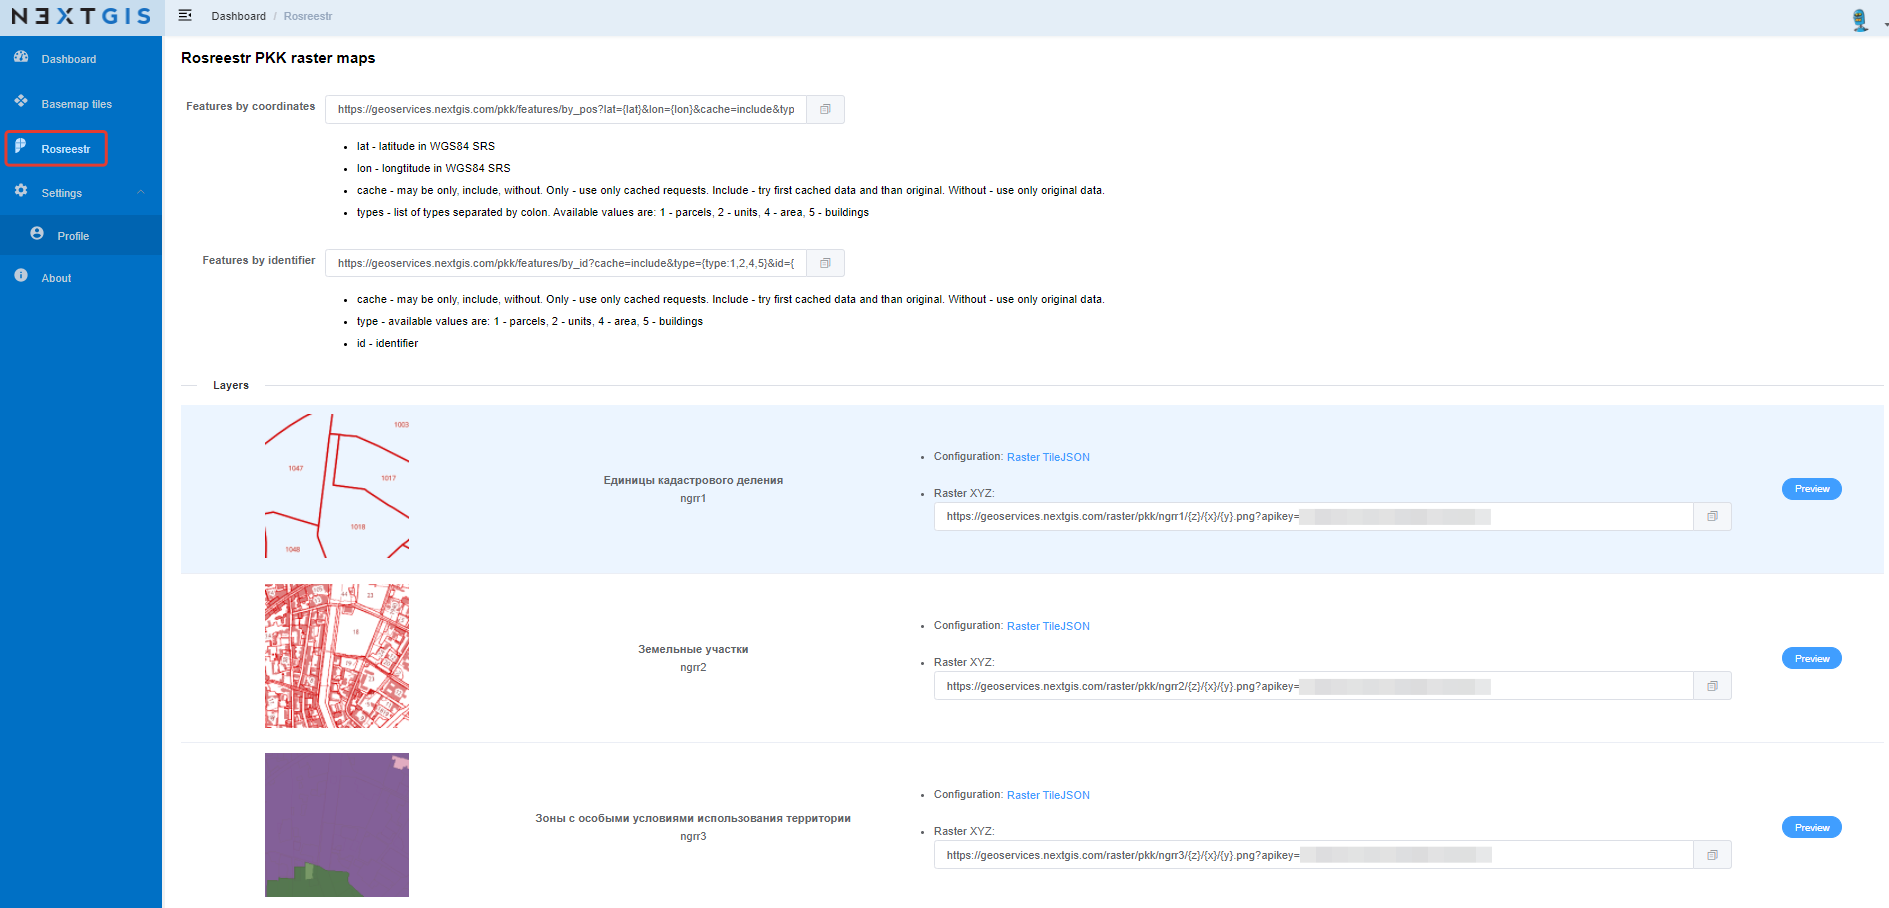Click the 'ngrr2' layer code text

(693, 667)
